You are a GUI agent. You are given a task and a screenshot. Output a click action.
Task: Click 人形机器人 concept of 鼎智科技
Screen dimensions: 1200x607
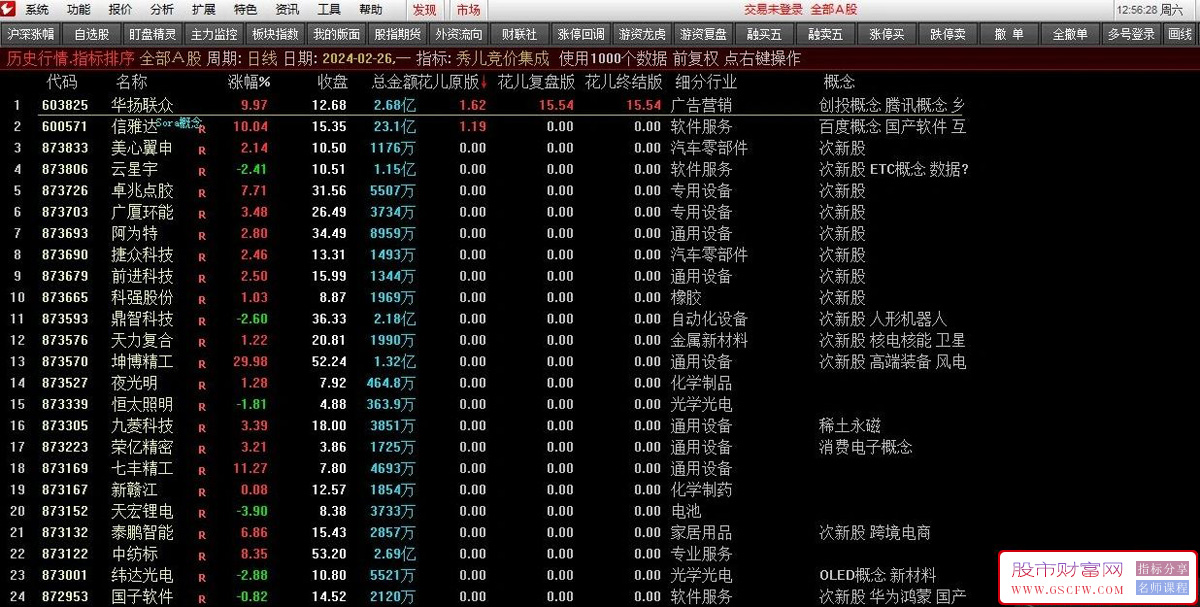click(909, 319)
